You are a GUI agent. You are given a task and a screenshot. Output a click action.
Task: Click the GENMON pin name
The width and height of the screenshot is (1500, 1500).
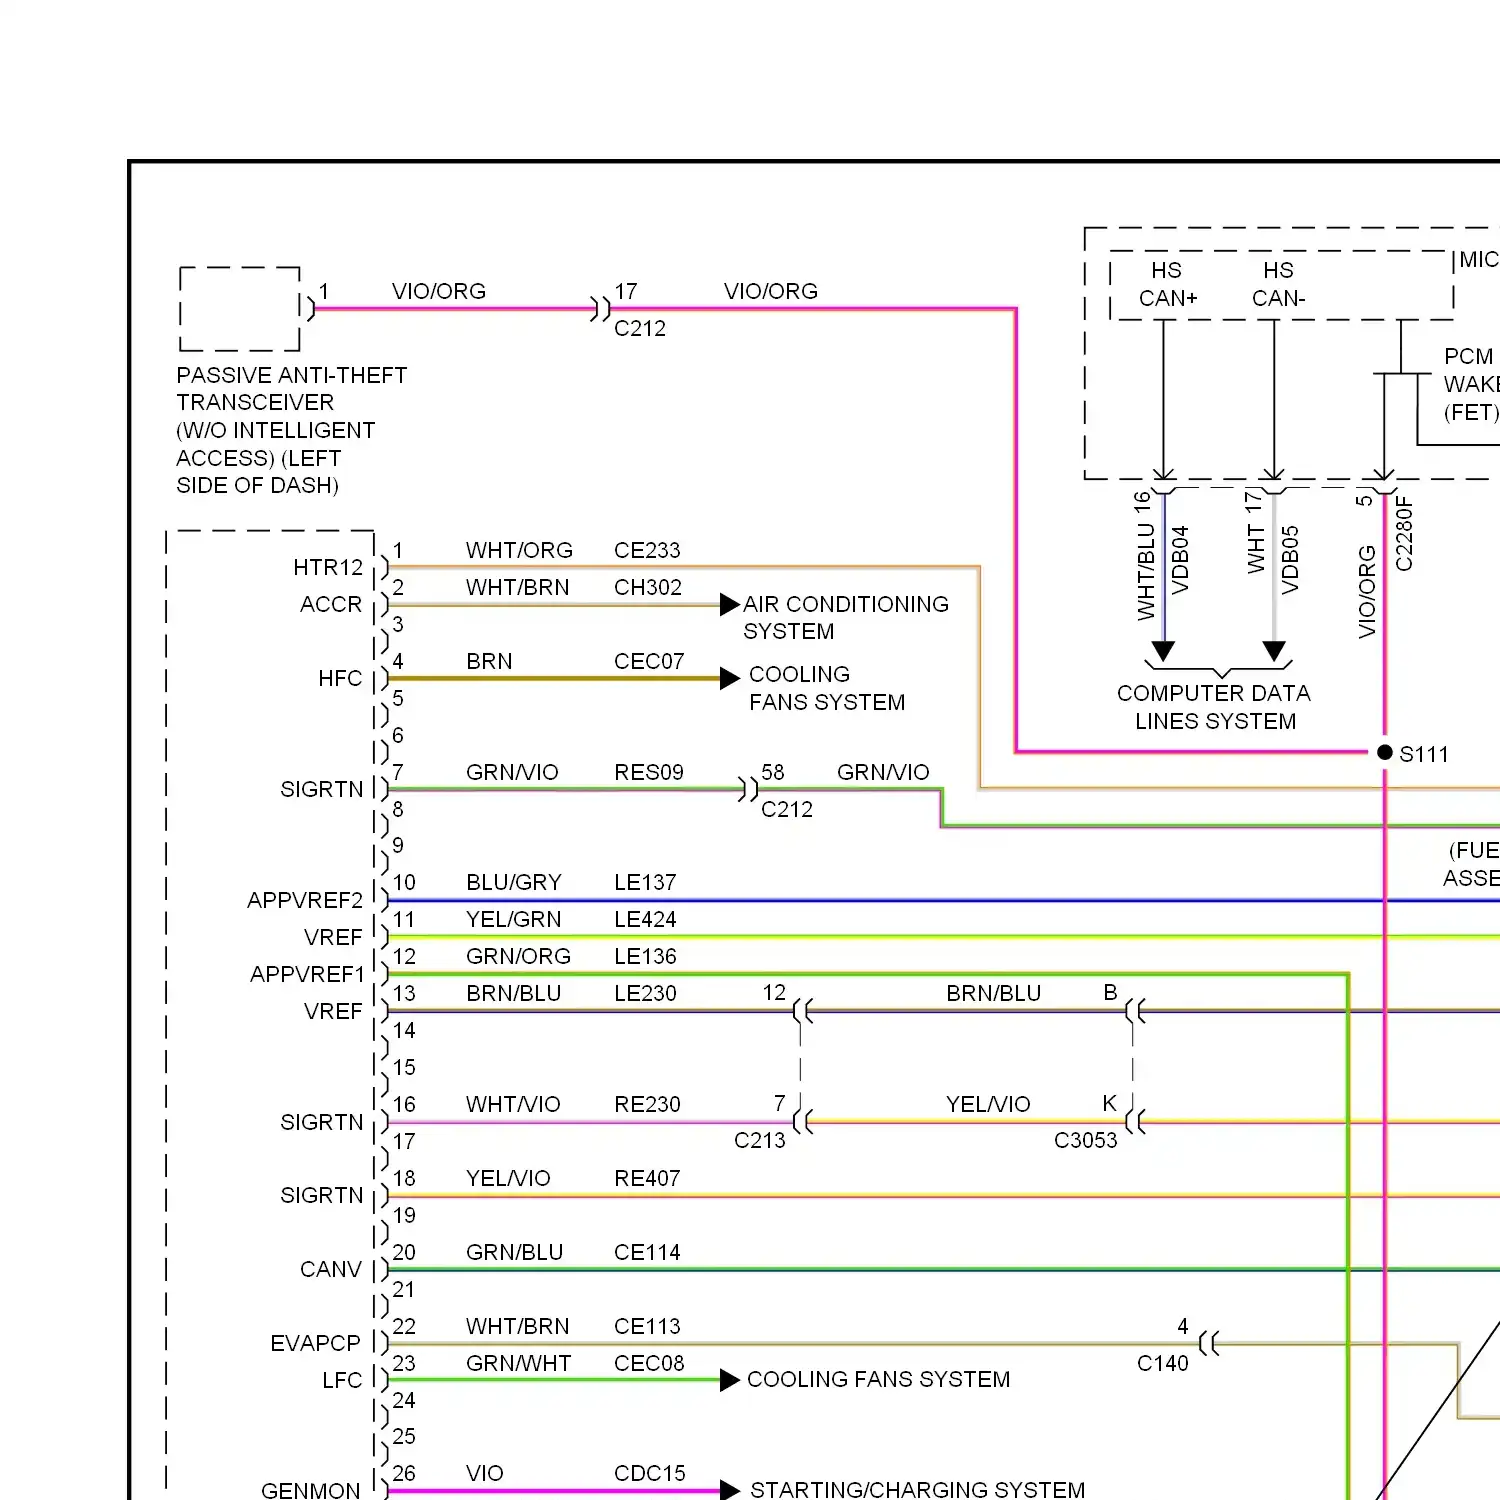(x=311, y=1491)
